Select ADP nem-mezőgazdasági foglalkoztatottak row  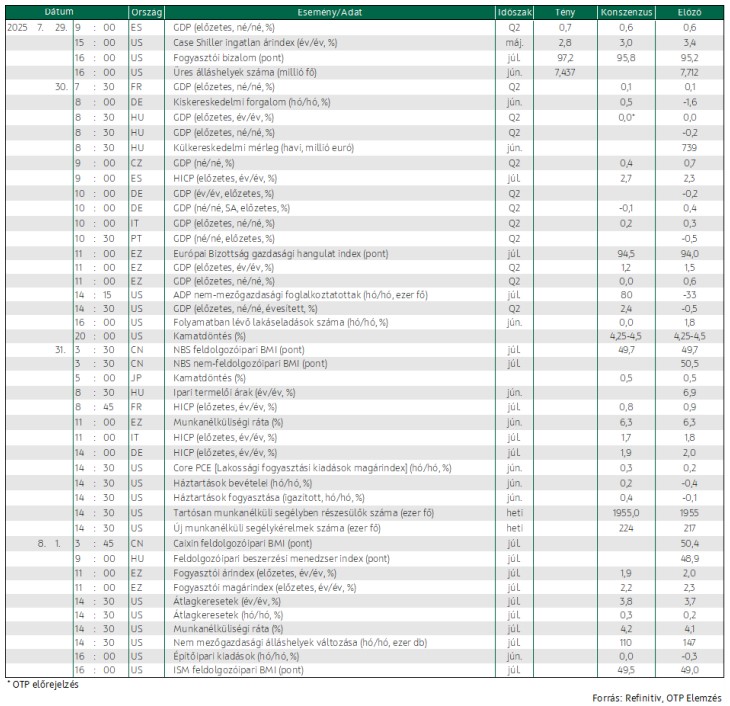click(365, 295)
